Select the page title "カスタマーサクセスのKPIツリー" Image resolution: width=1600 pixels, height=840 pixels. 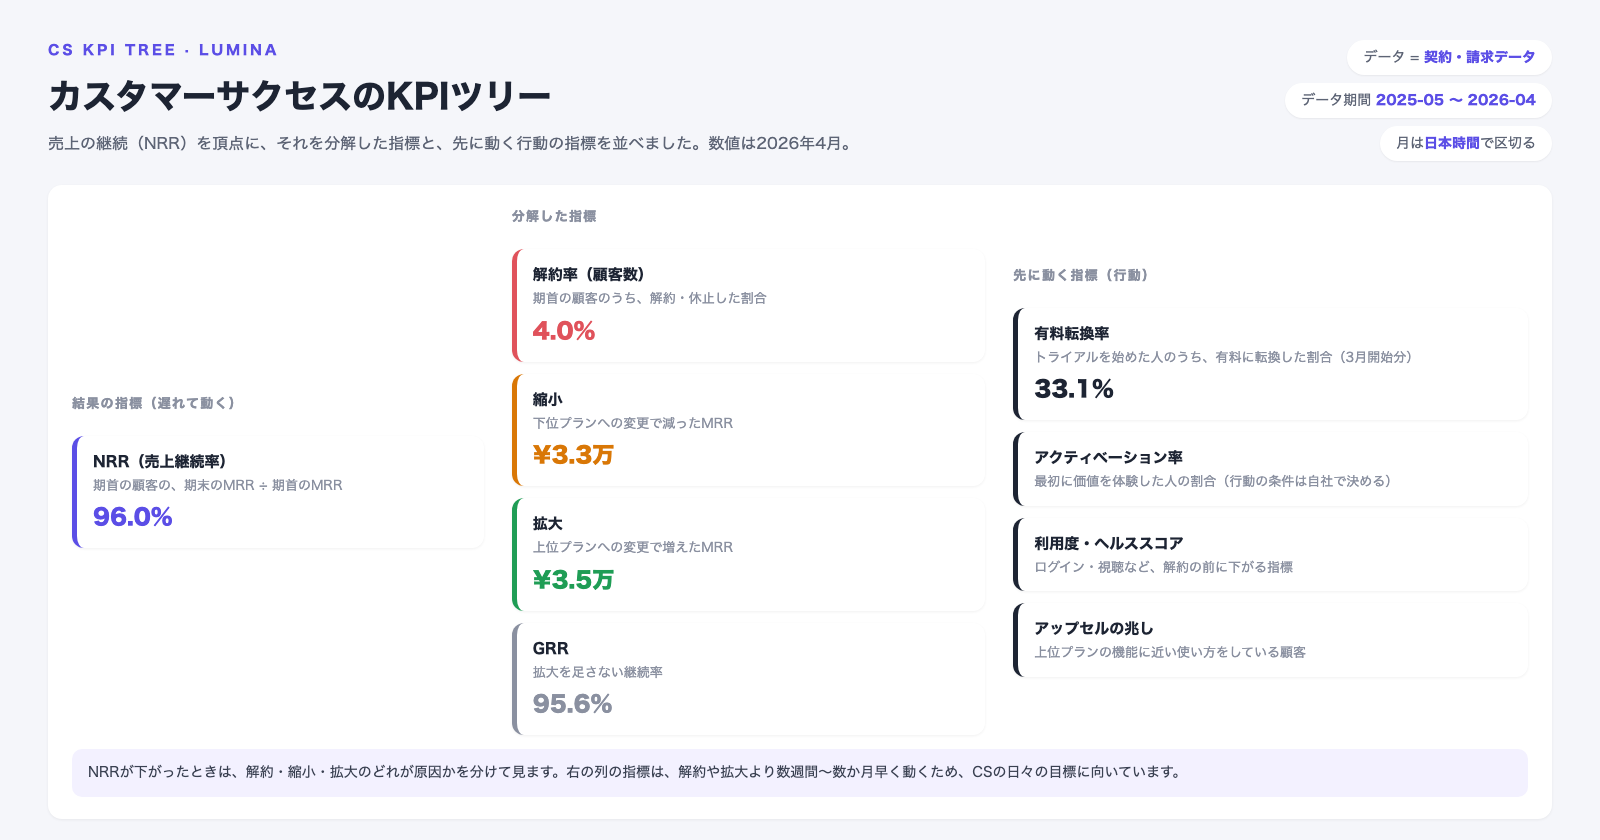click(x=299, y=96)
